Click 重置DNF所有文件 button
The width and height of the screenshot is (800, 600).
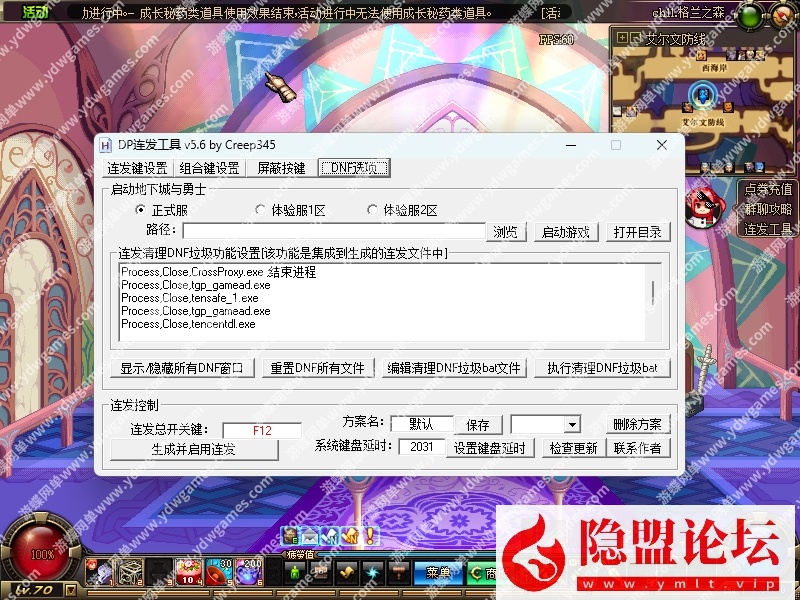click(318, 368)
